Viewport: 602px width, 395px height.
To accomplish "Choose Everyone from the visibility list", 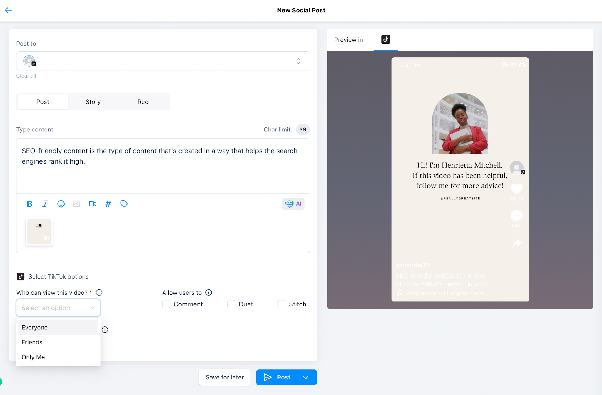I will point(58,327).
